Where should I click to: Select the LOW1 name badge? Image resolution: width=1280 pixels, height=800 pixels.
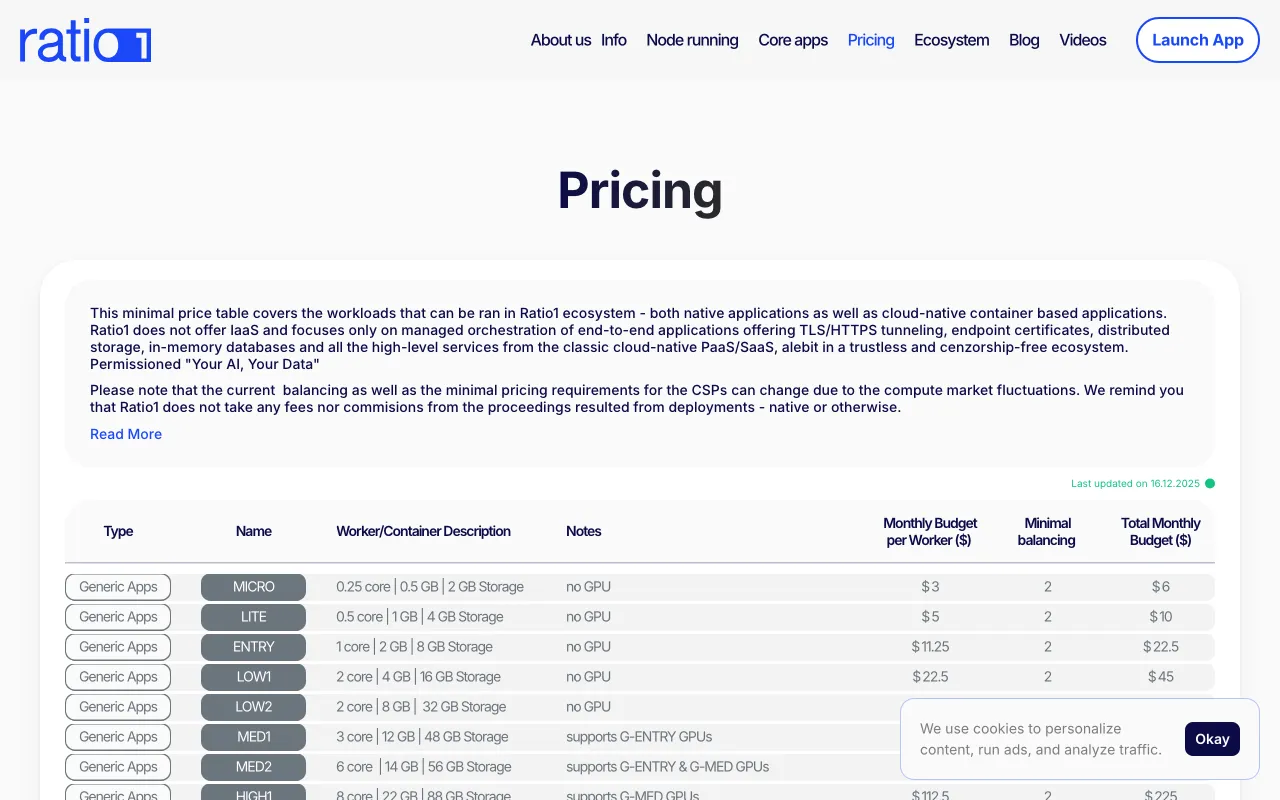pyautogui.click(x=253, y=677)
